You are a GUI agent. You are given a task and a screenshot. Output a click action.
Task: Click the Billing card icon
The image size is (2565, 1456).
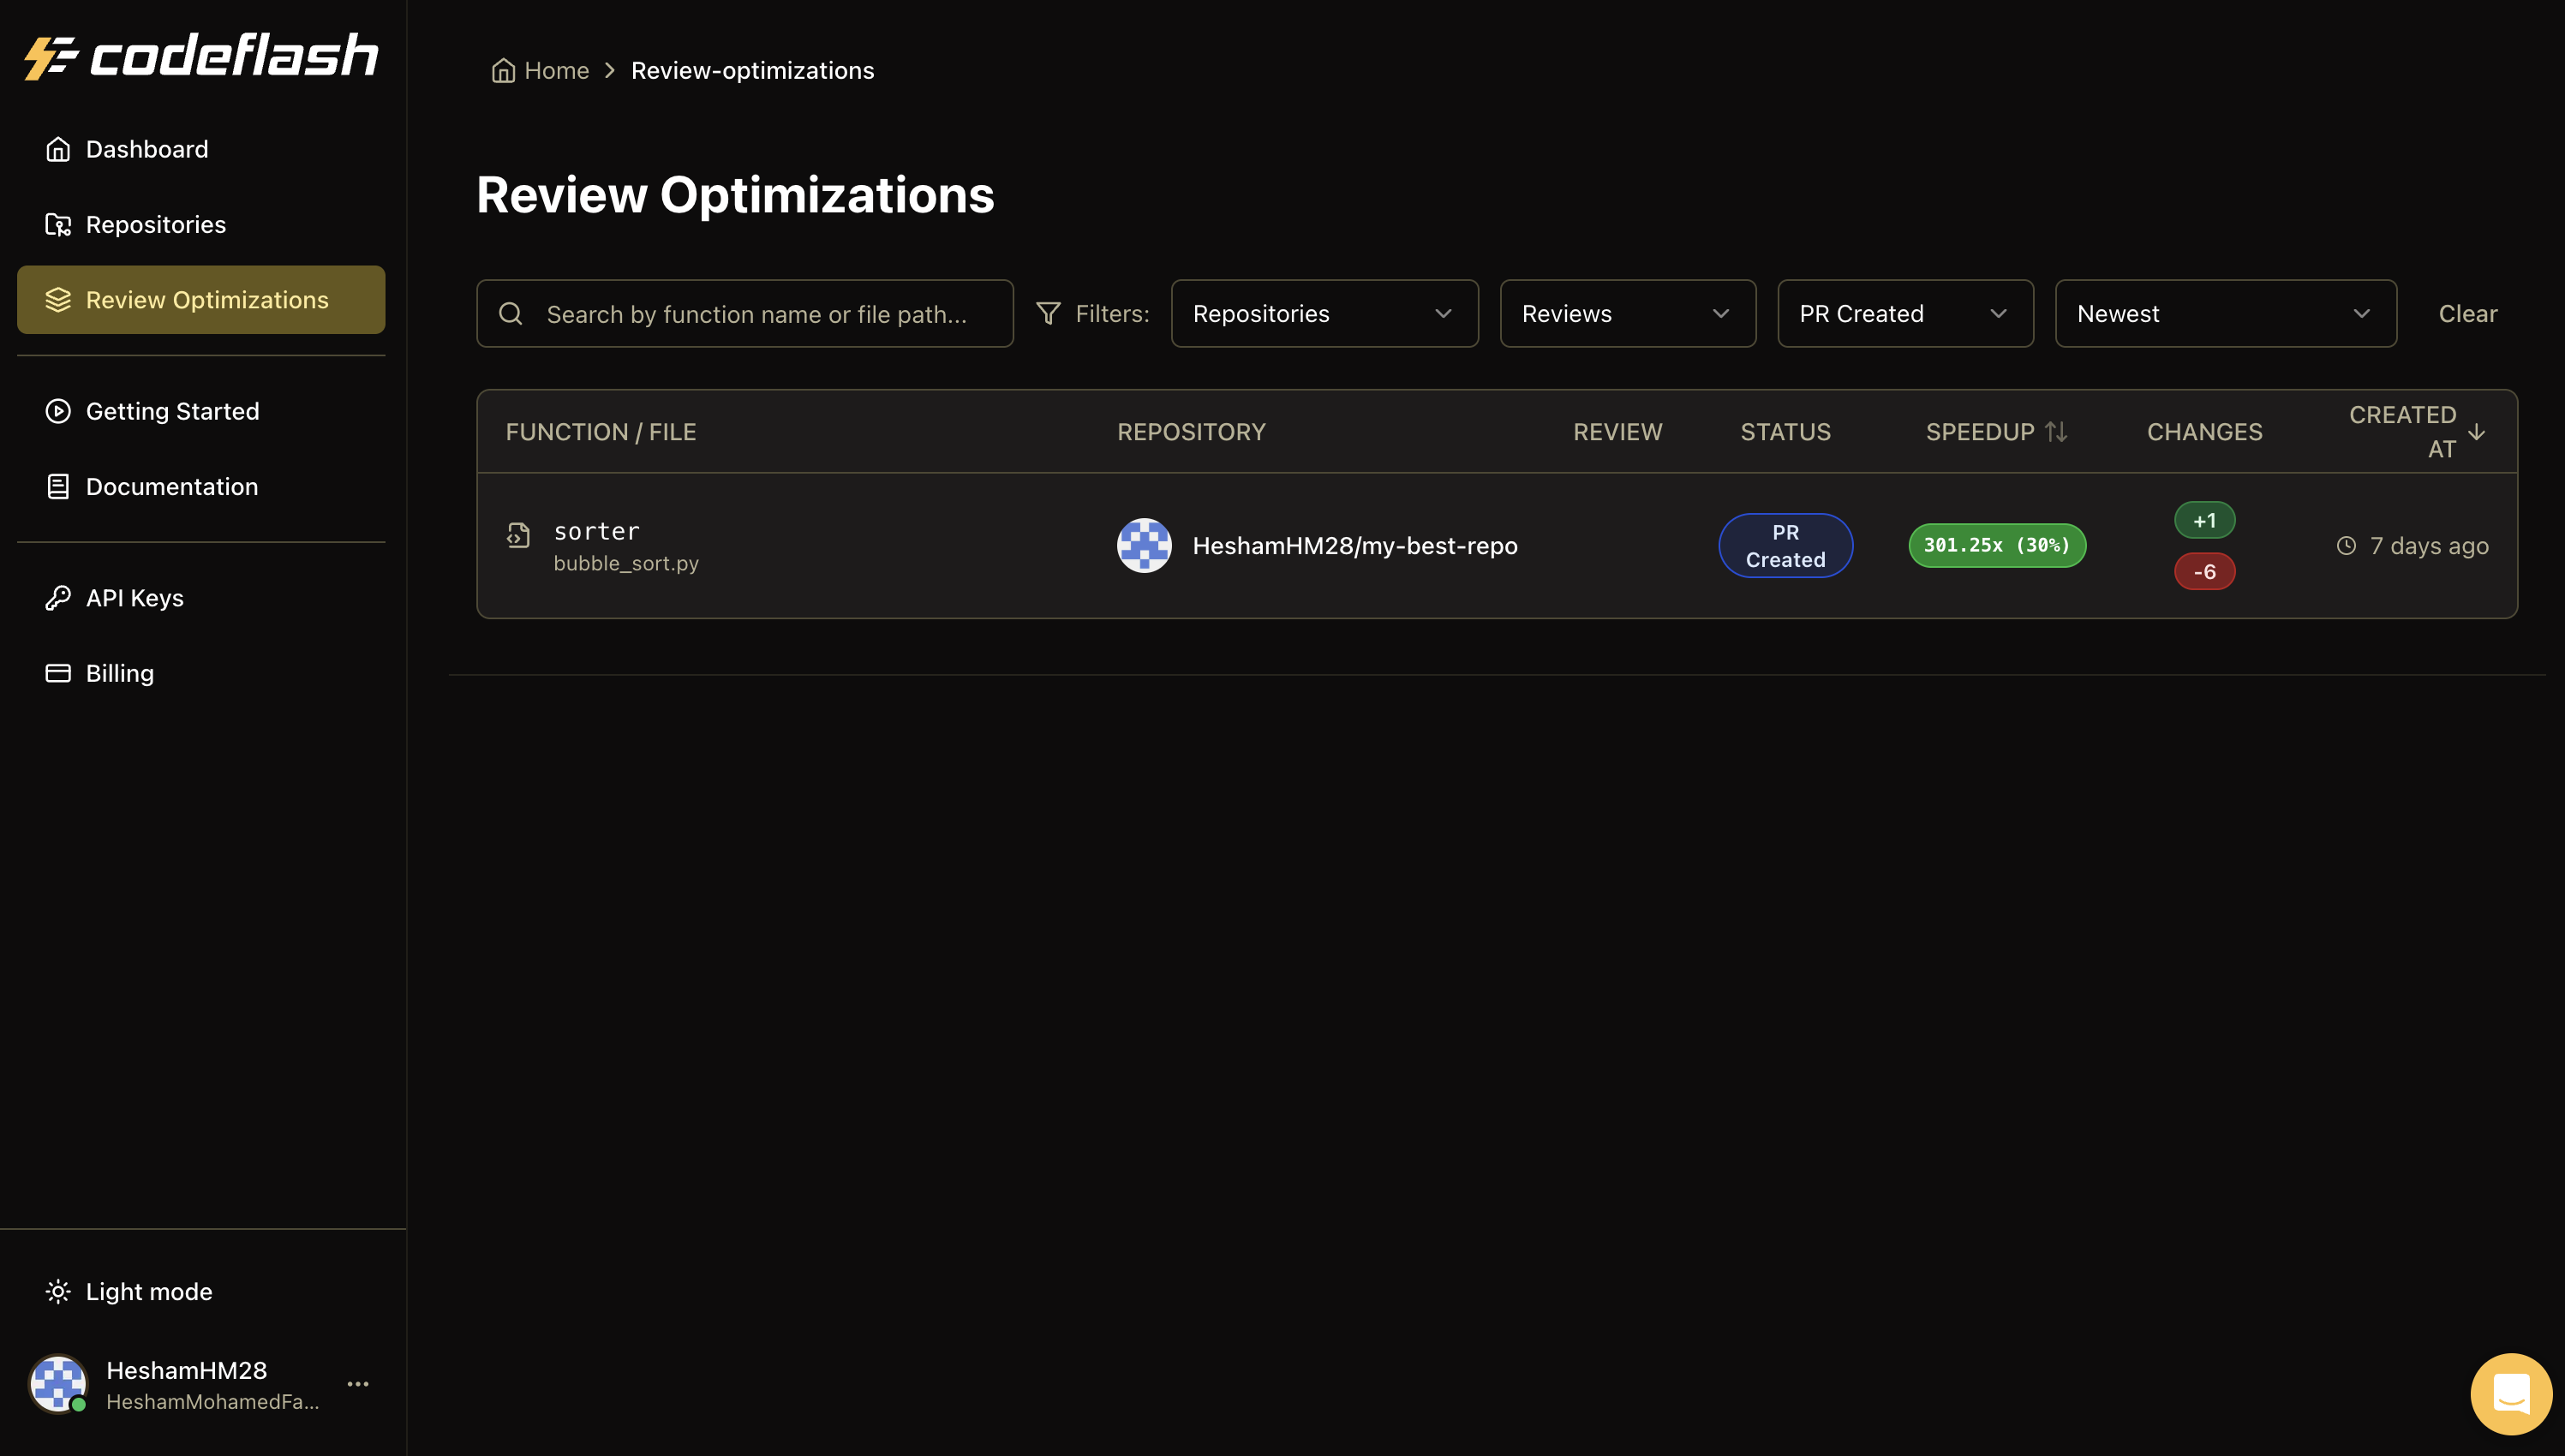(58, 673)
